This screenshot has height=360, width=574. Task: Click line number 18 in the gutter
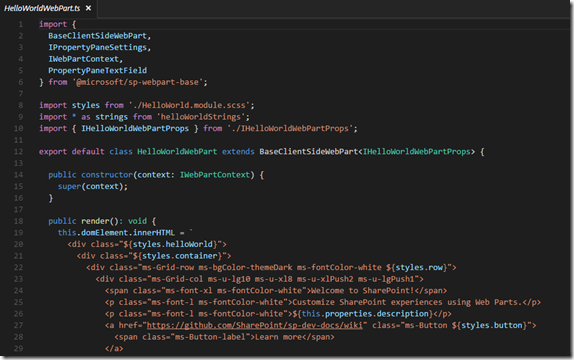(18, 221)
